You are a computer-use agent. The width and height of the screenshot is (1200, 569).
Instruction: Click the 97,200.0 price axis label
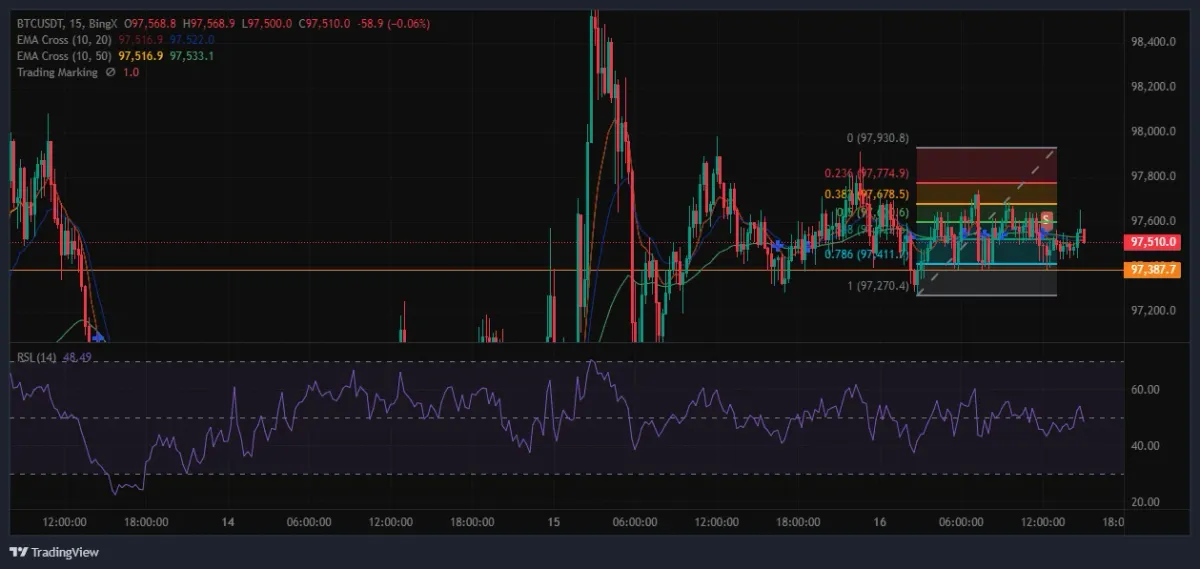coord(1152,310)
